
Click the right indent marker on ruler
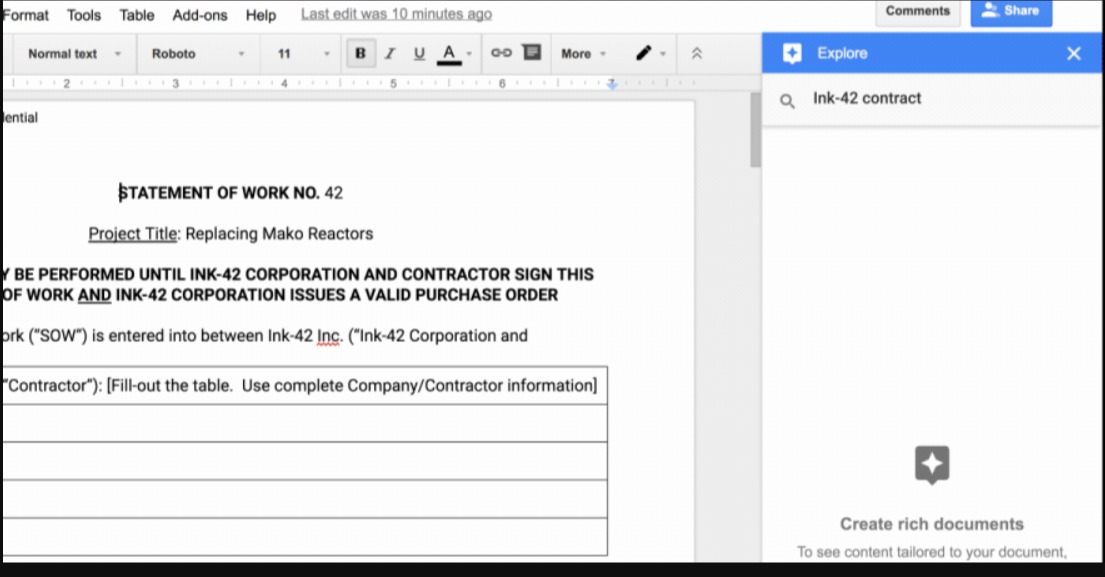612,85
